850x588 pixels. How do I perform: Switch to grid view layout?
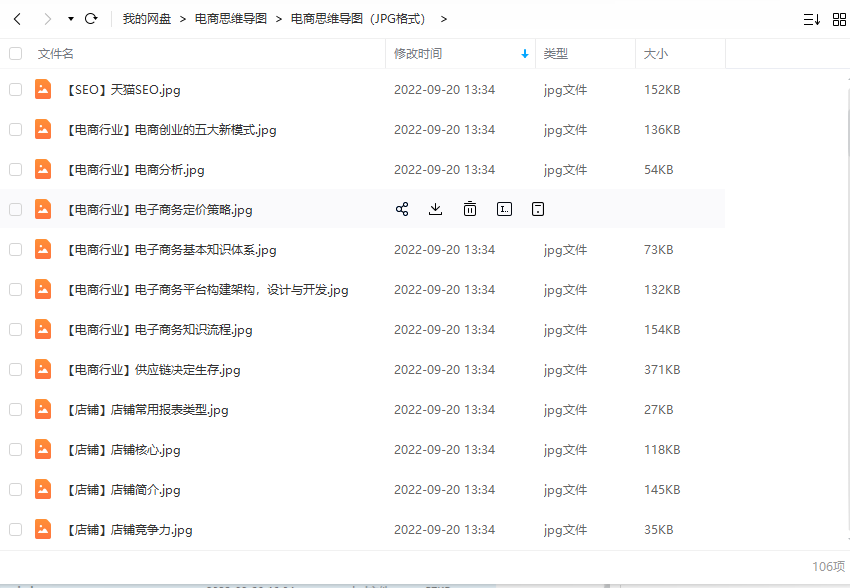click(x=839, y=20)
